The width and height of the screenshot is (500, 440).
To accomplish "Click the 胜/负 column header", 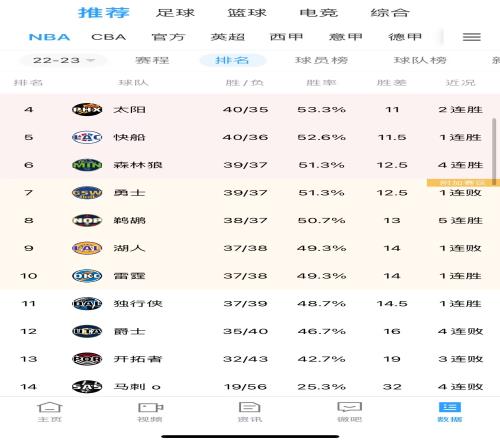I will pos(245,83).
